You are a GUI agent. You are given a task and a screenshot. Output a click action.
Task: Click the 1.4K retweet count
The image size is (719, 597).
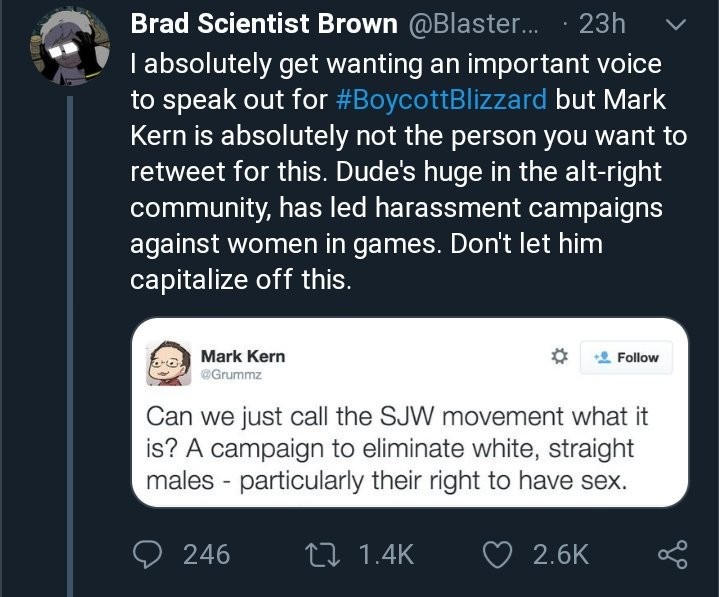pos(385,554)
